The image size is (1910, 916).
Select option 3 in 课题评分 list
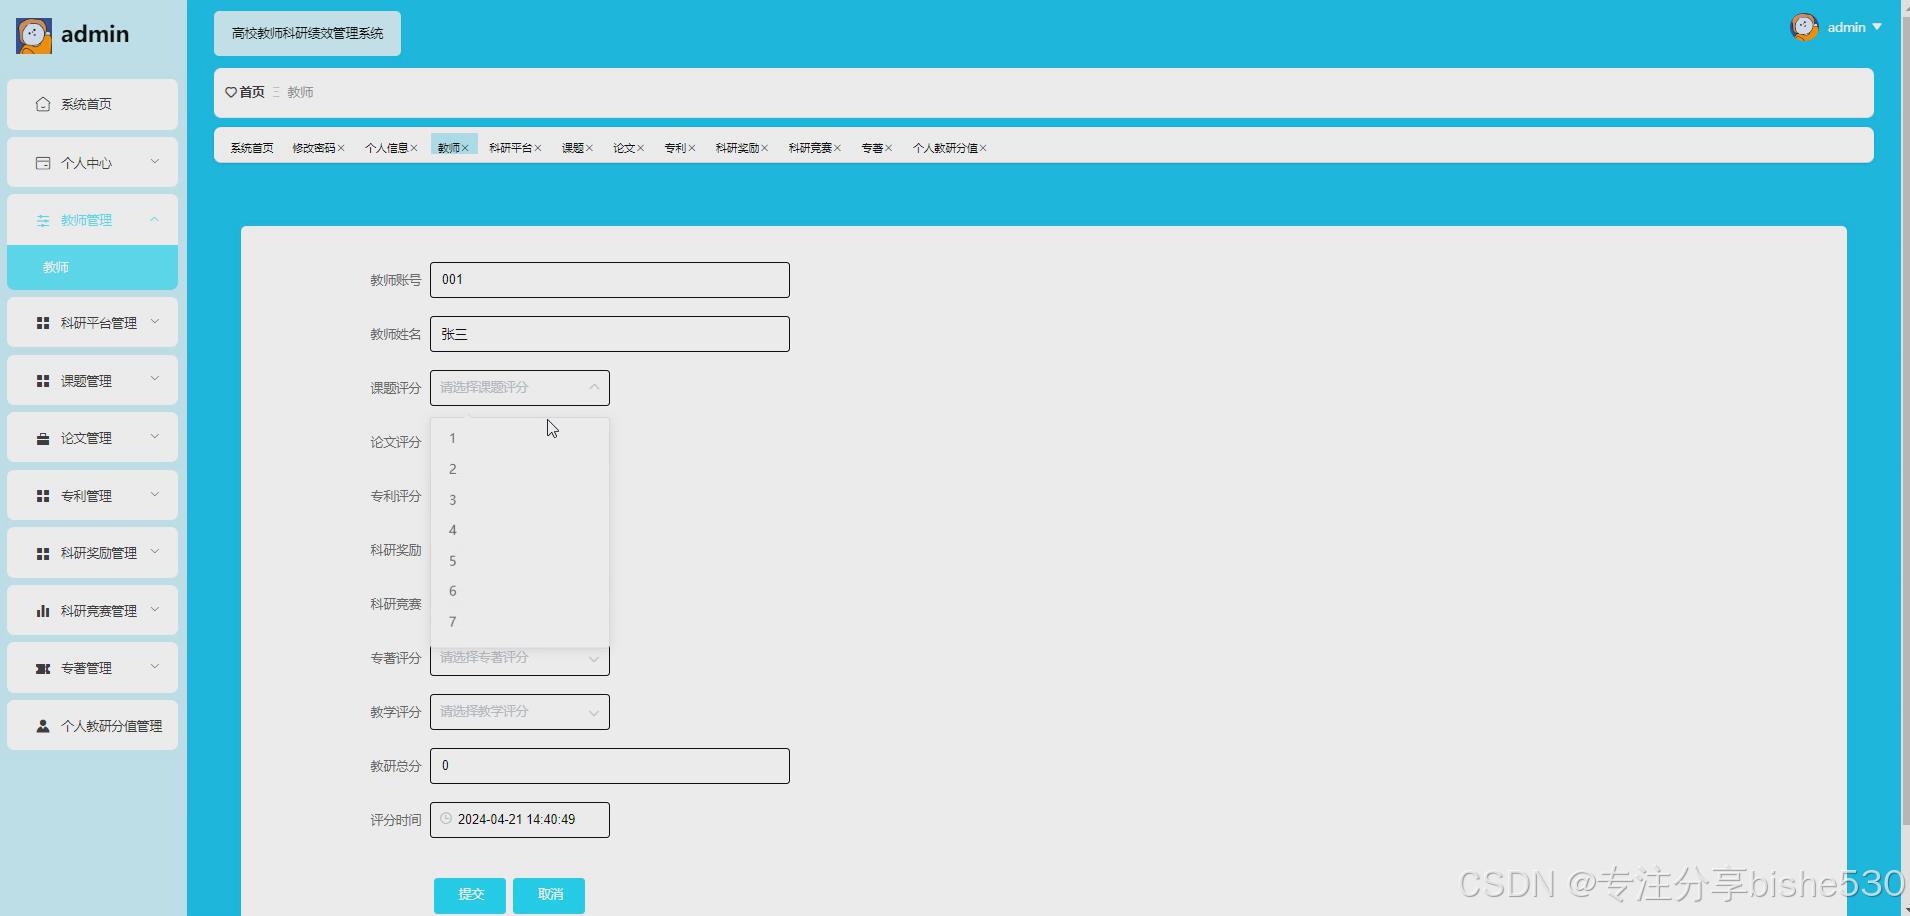(520, 500)
